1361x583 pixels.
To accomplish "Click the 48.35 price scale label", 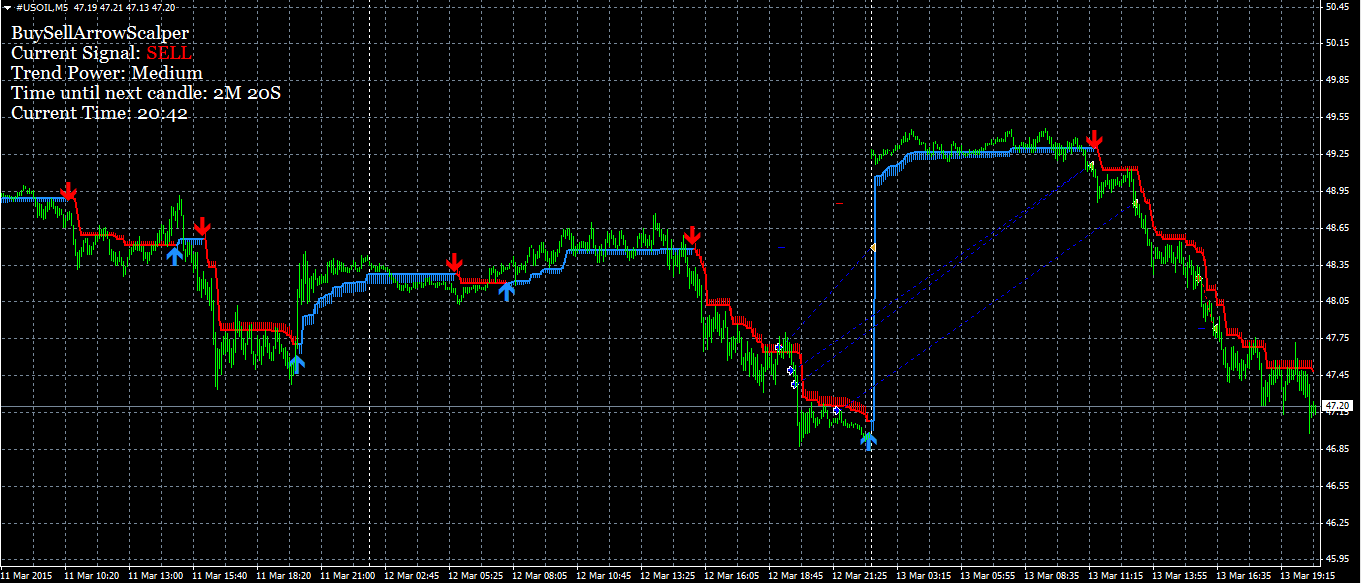I will 1337,265.
